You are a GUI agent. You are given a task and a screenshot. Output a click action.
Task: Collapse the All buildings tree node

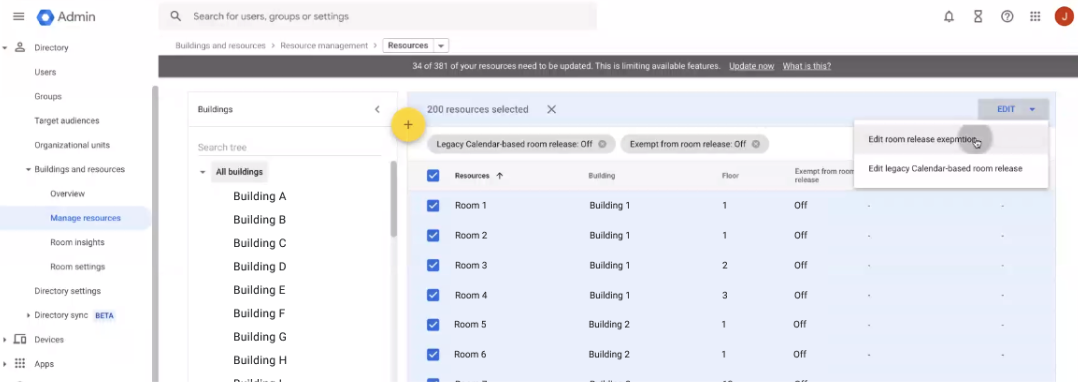[x=202, y=172]
